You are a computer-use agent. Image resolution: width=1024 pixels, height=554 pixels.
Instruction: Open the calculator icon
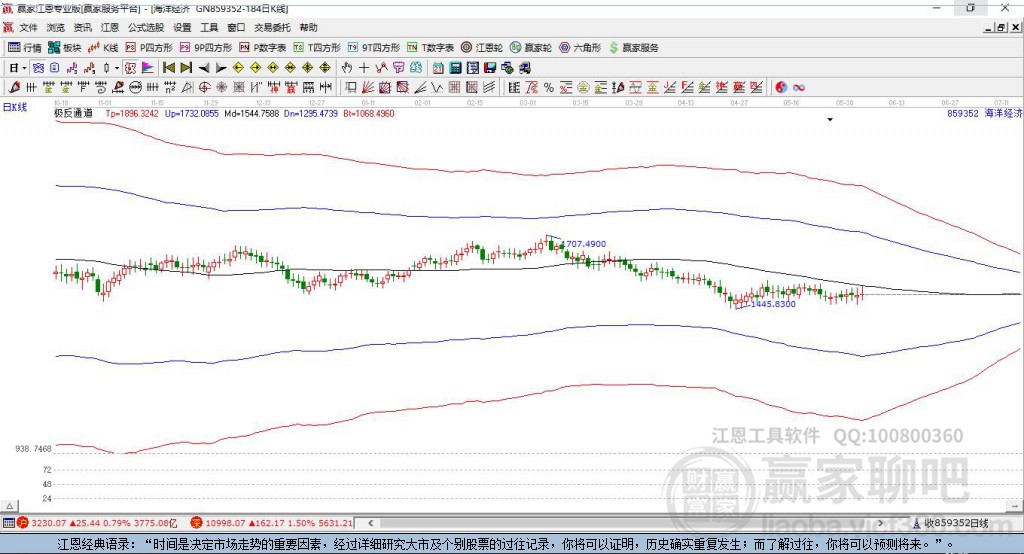pos(456,68)
